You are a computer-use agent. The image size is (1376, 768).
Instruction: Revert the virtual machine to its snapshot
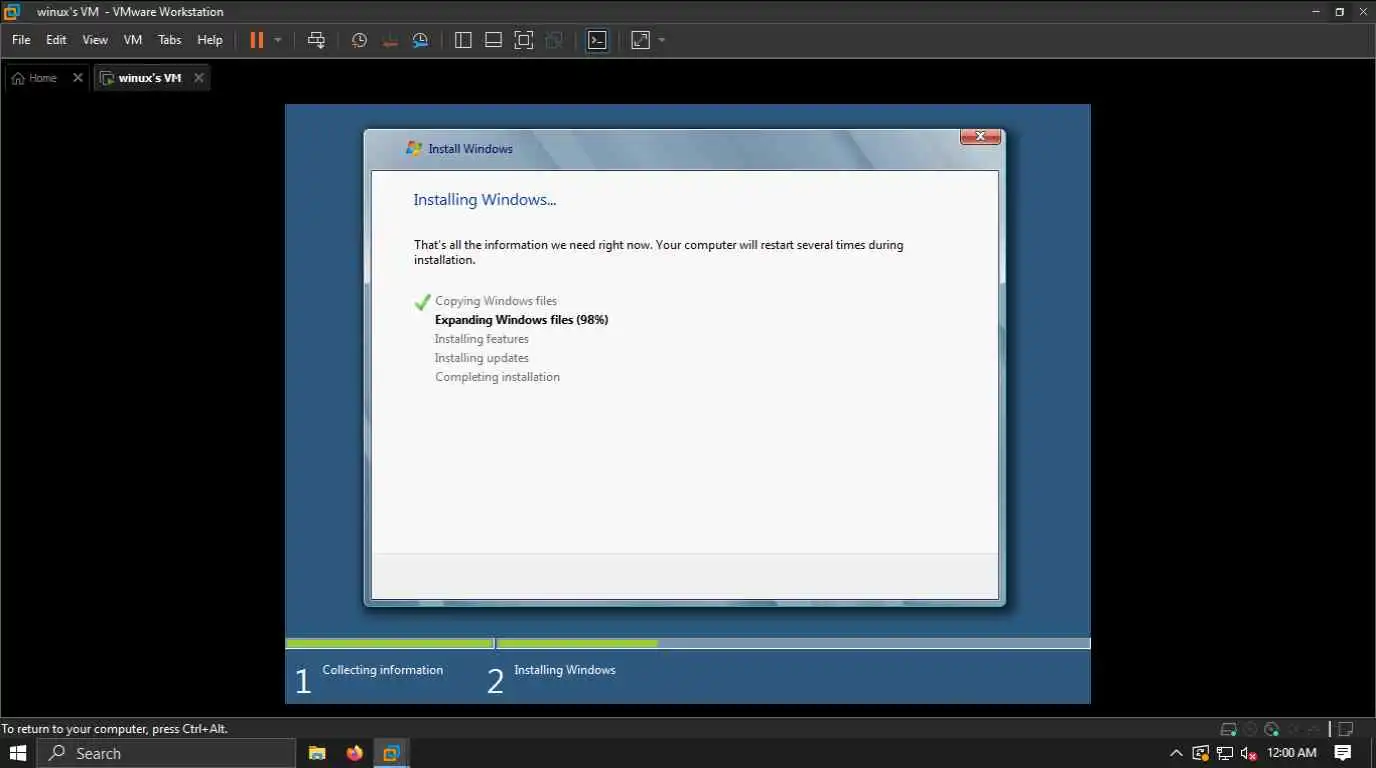point(390,40)
